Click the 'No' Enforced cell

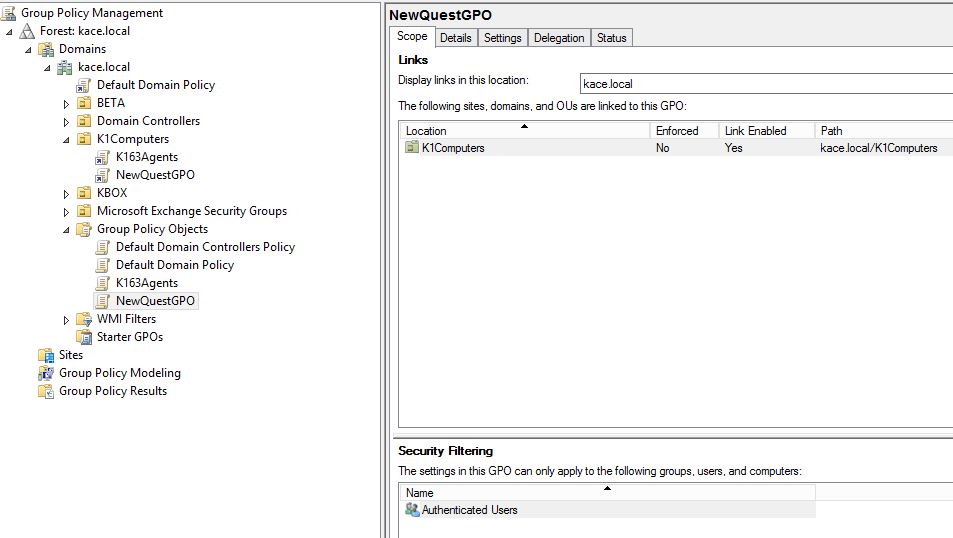662,148
